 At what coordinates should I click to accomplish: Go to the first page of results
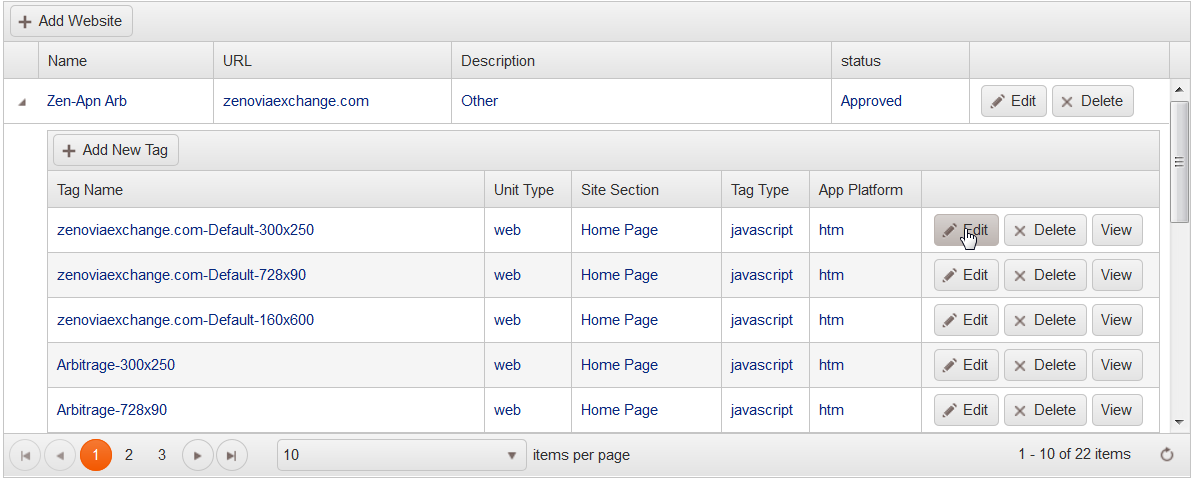[25, 455]
